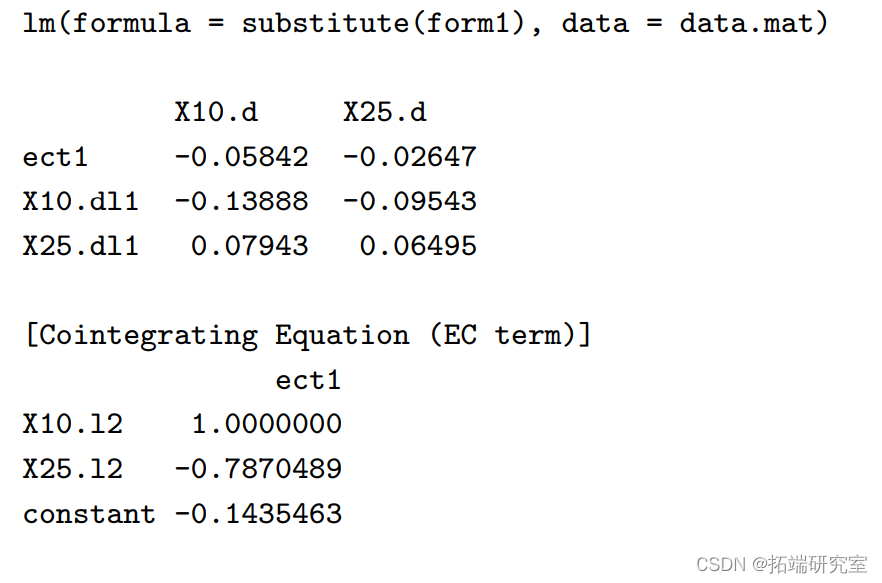Click the constant value -0.1435463
Image resolution: width=882 pixels, height=583 pixels.
point(258,514)
